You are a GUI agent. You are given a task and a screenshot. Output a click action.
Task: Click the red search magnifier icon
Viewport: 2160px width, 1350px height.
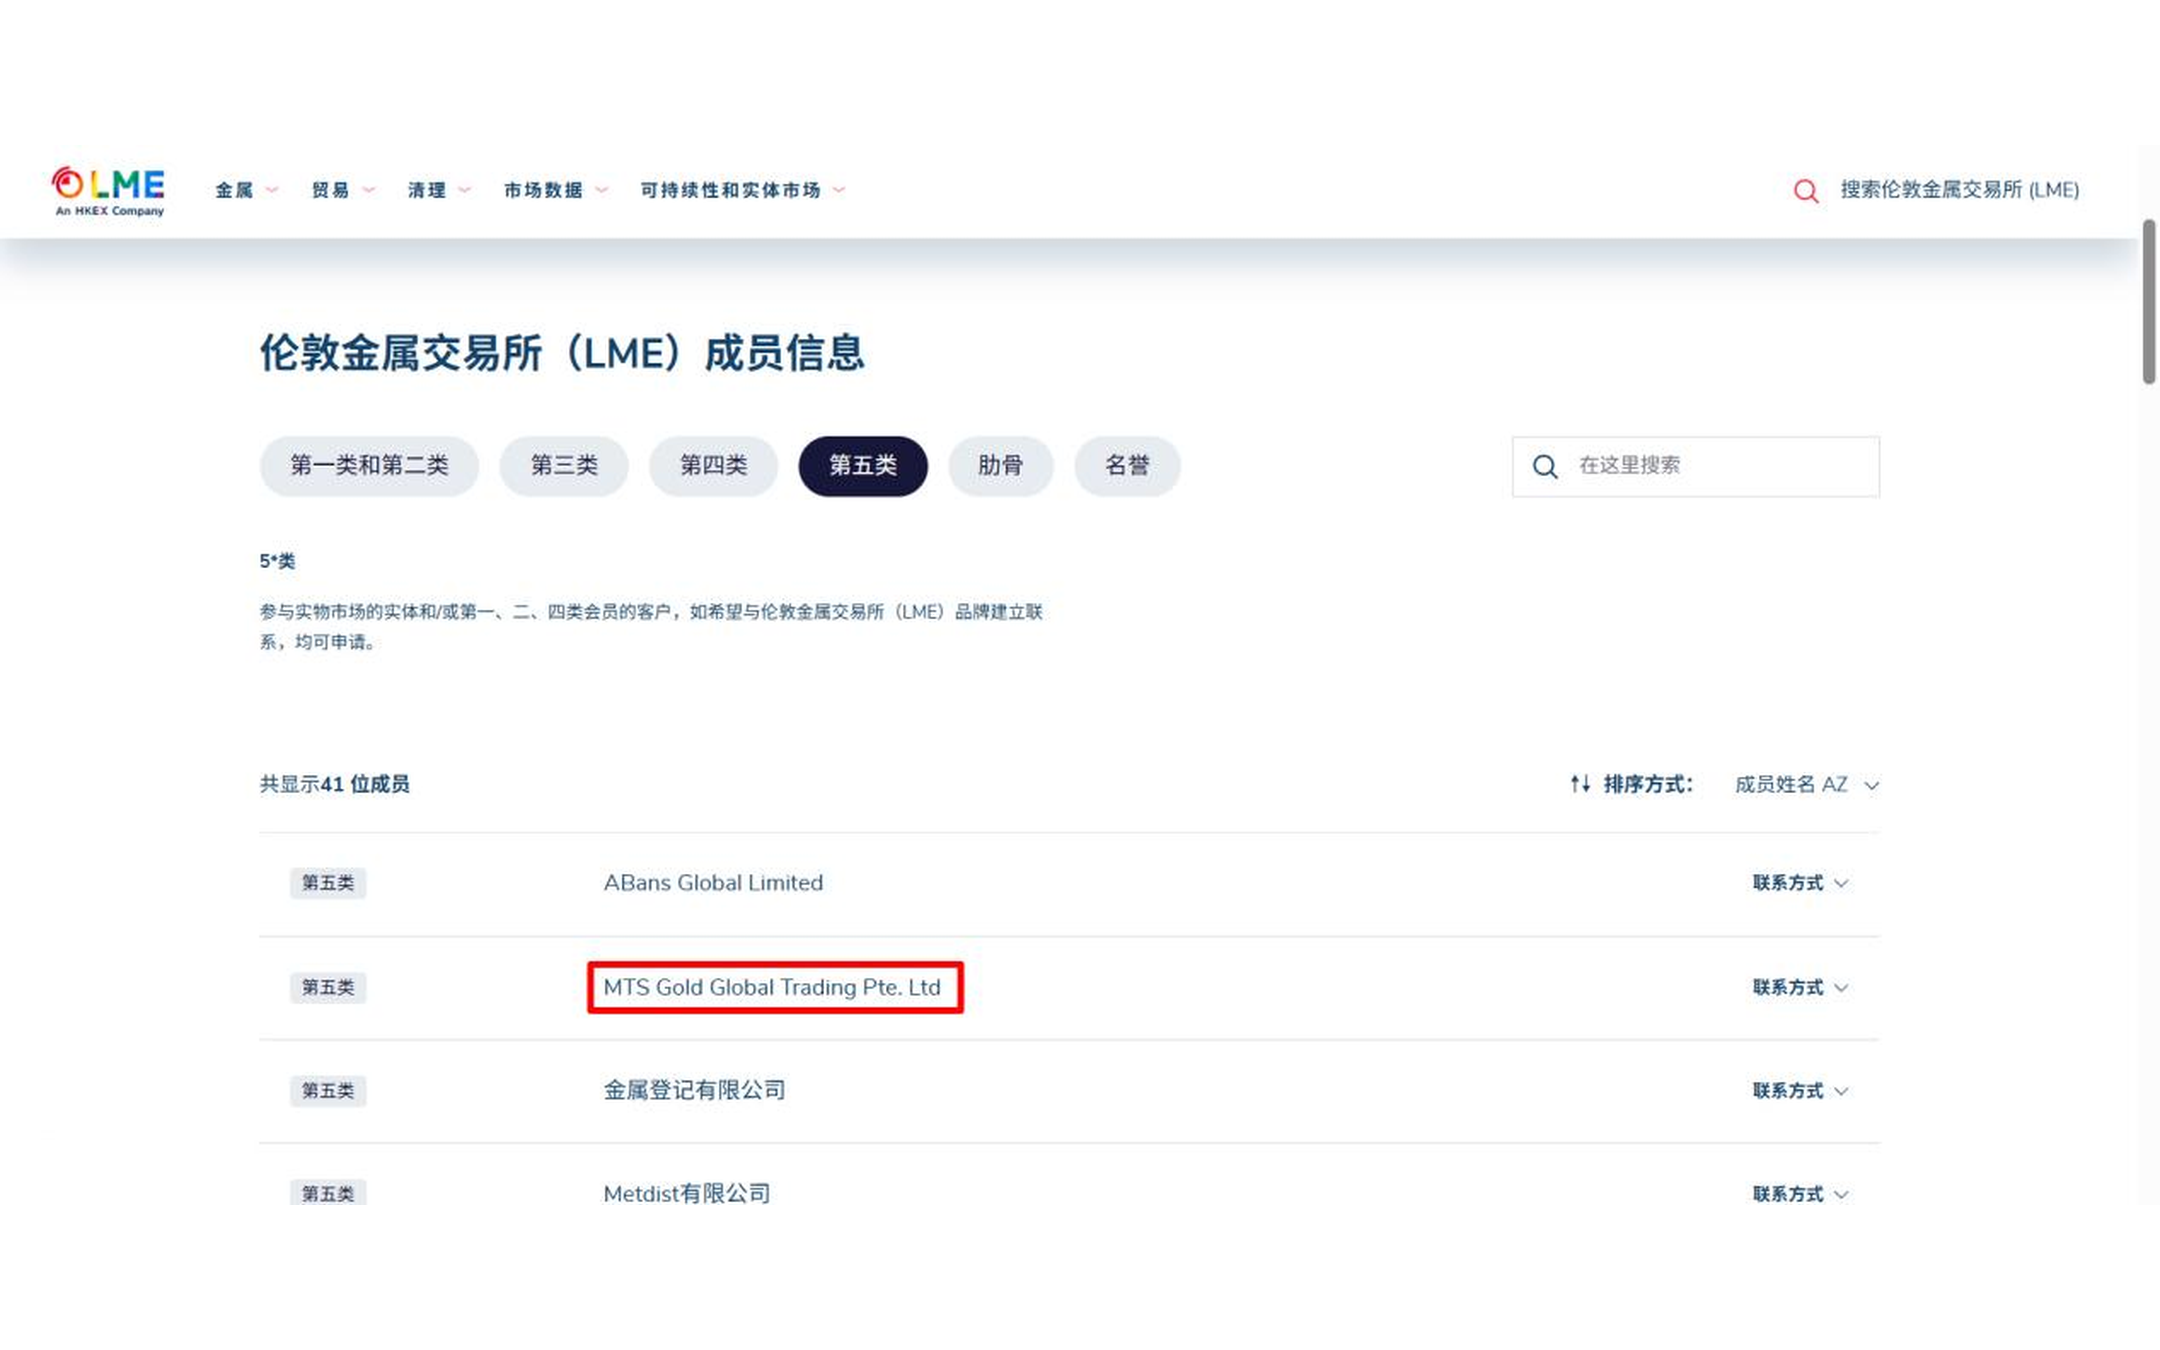coord(1805,191)
